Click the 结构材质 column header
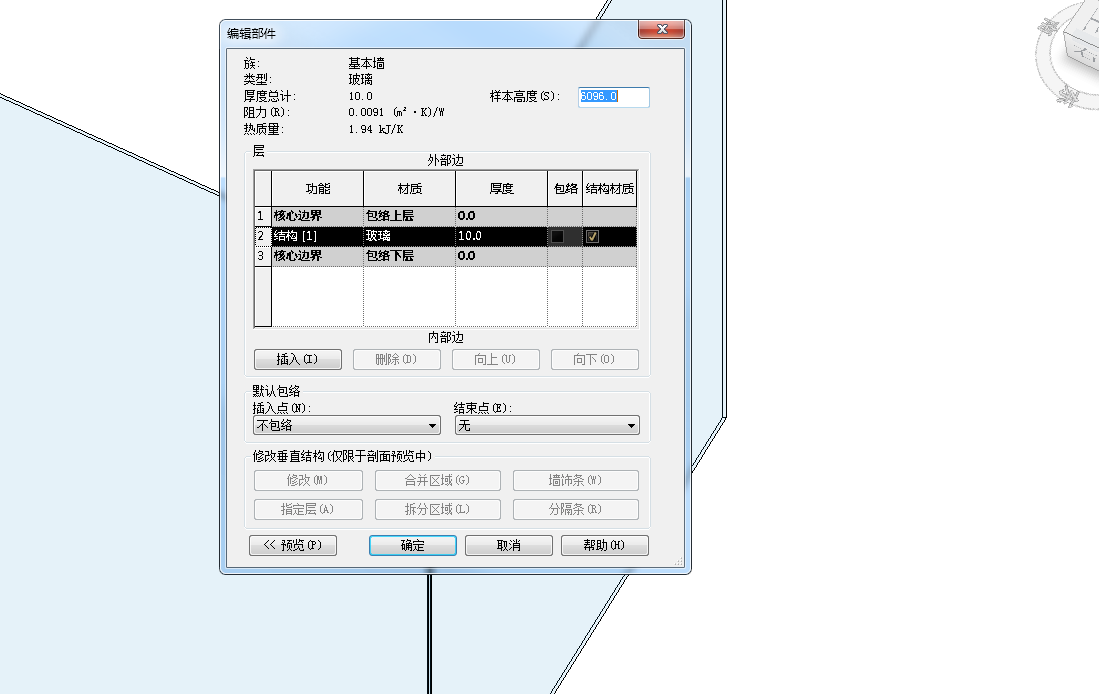The width and height of the screenshot is (1099, 694). (610, 189)
